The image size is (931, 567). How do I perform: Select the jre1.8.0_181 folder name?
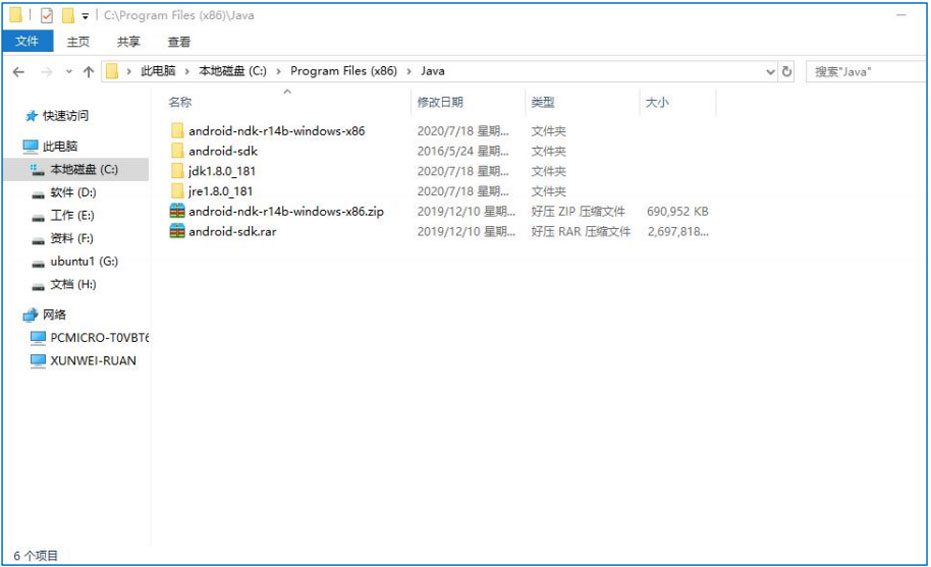pyautogui.click(x=220, y=191)
